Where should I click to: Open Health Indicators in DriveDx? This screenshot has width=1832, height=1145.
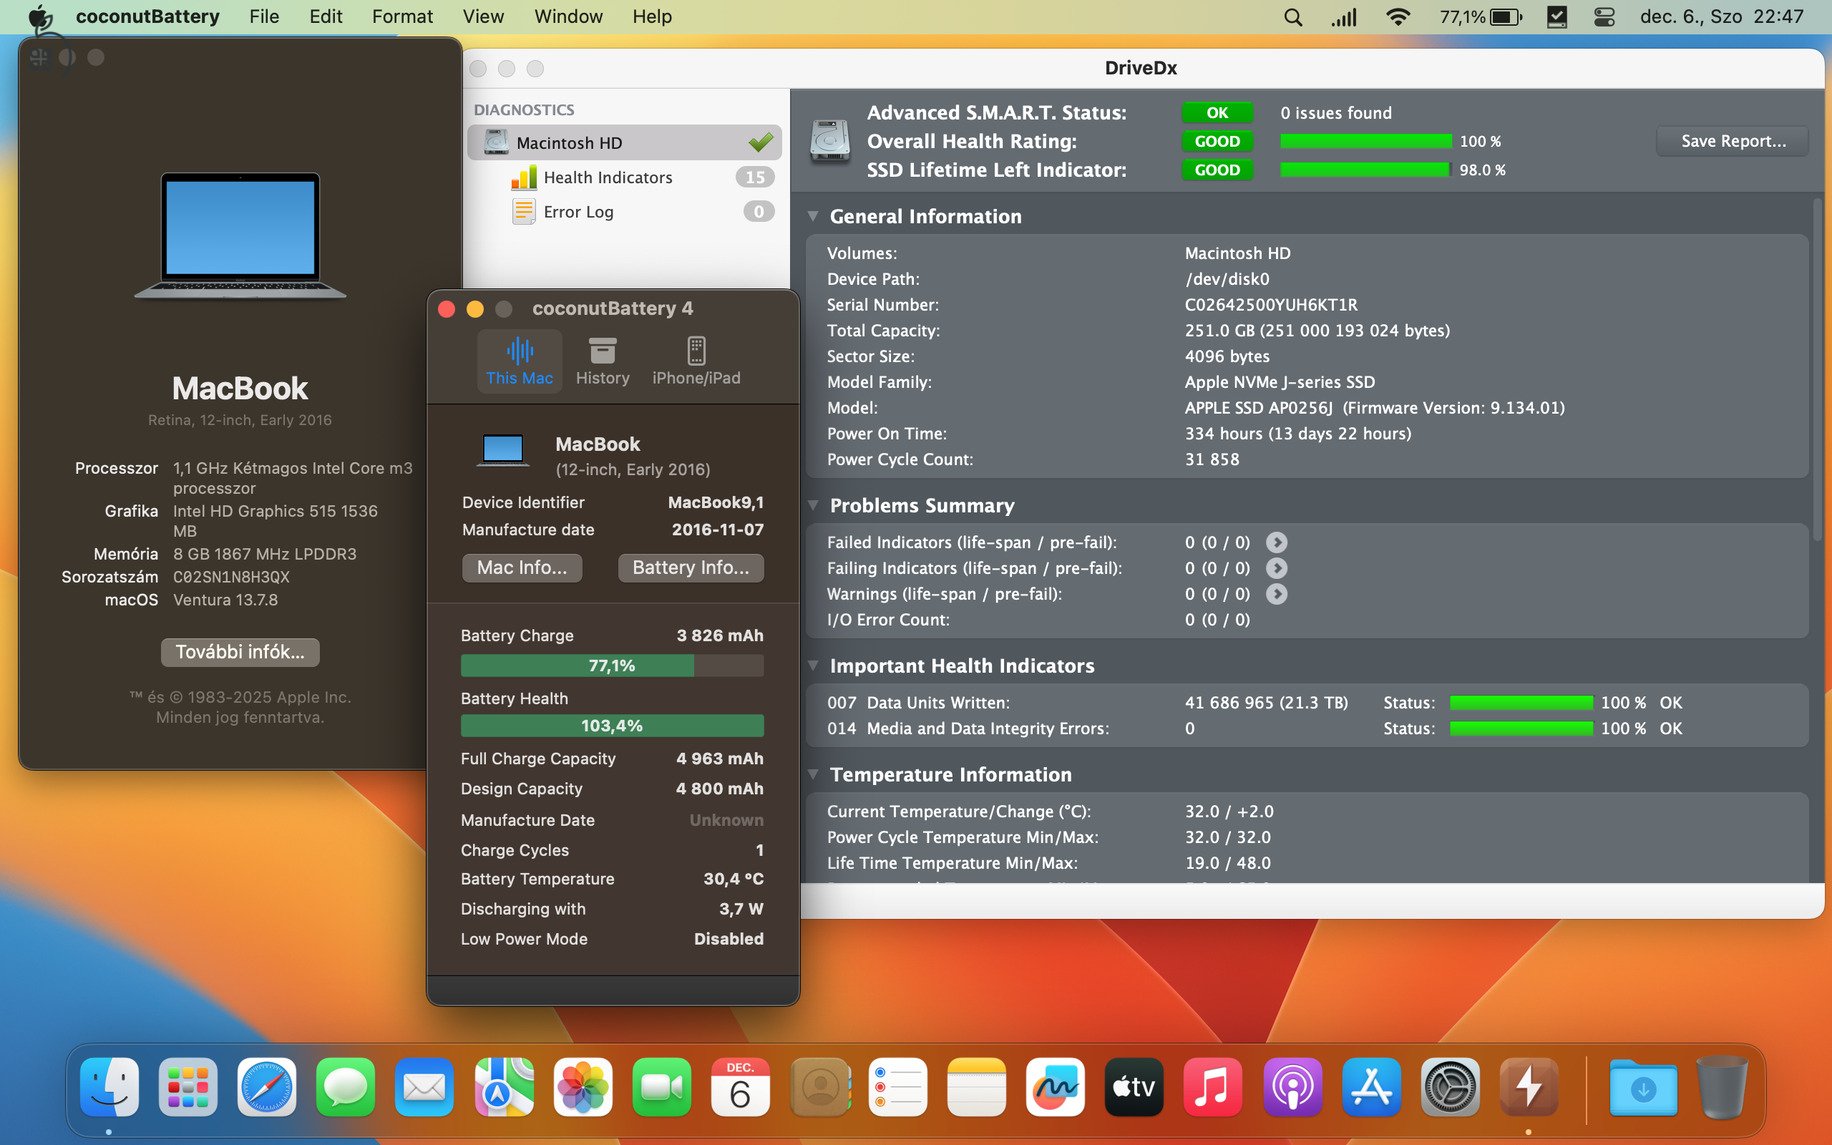(x=607, y=177)
